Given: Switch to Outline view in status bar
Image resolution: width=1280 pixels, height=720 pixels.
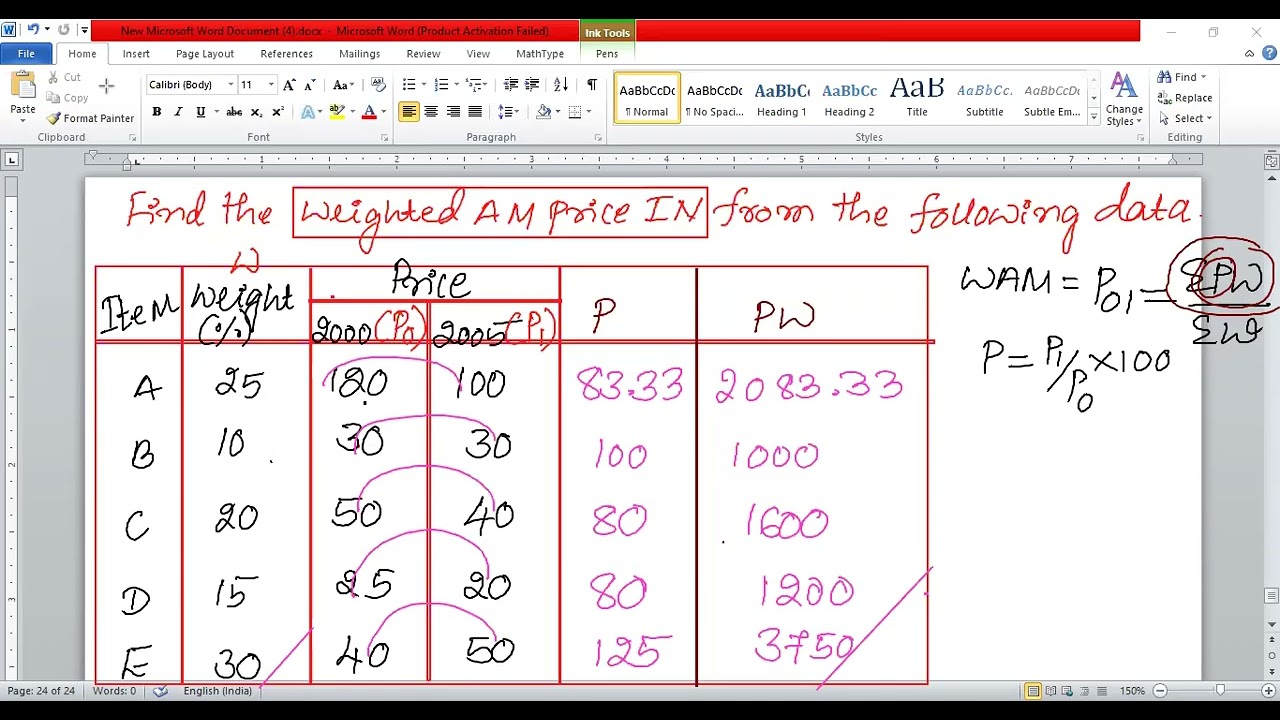Looking at the screenshot, I should [x=1086, y=691].
